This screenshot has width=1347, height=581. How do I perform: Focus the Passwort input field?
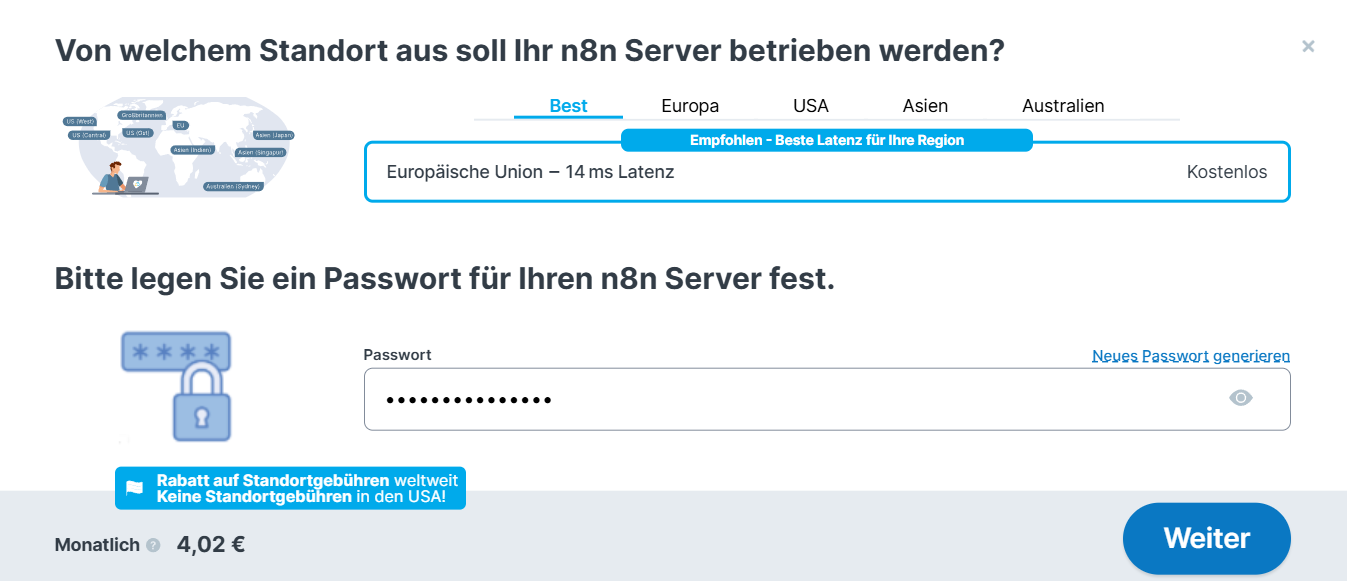827,399
